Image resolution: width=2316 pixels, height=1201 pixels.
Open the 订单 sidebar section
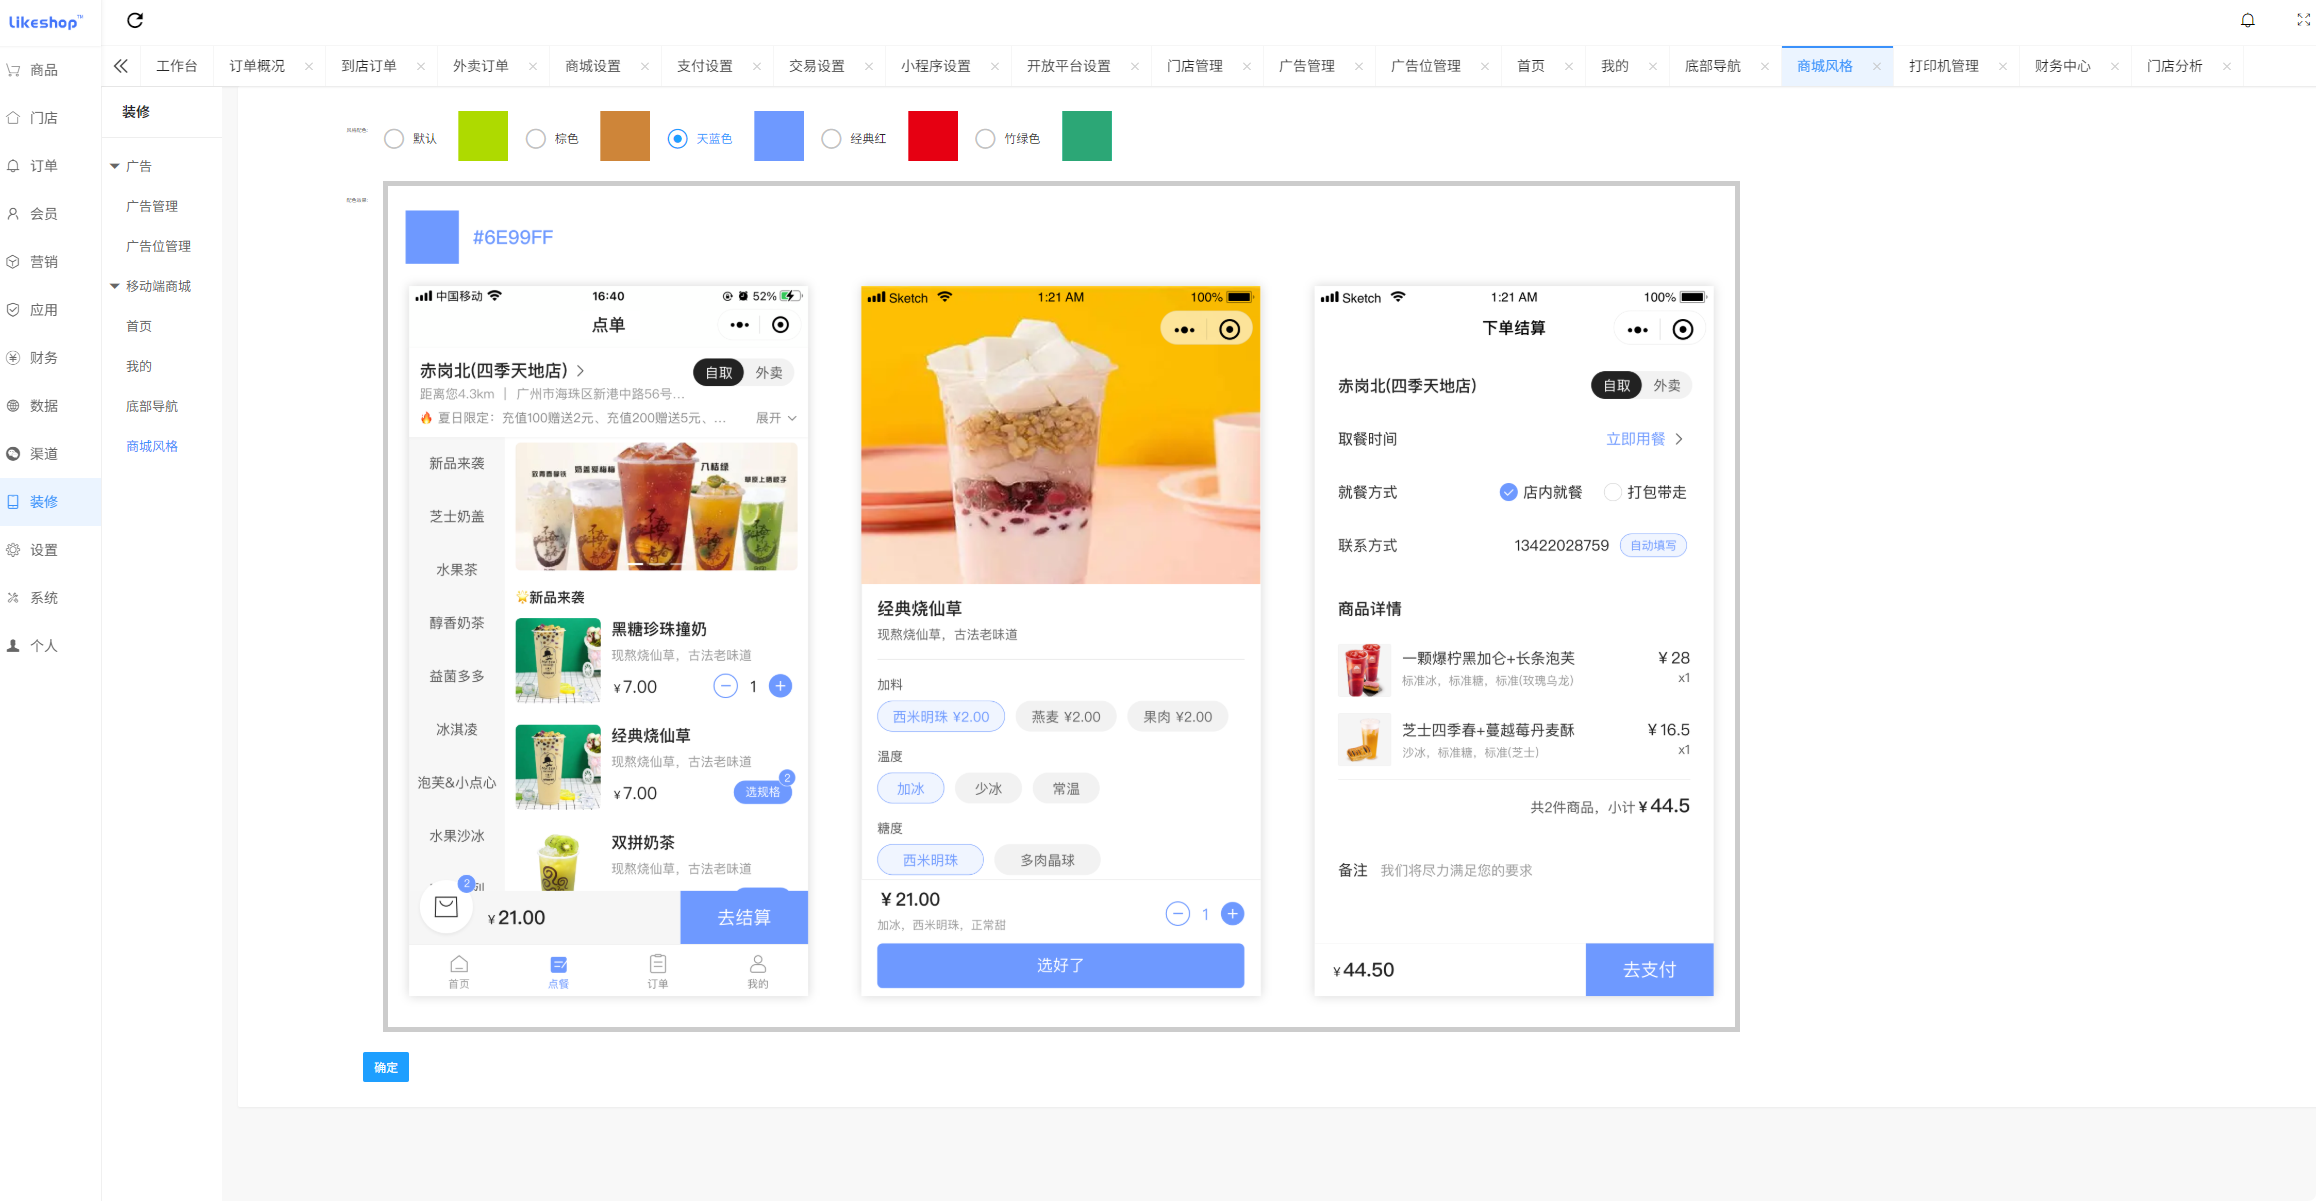(x=42, y=165)
